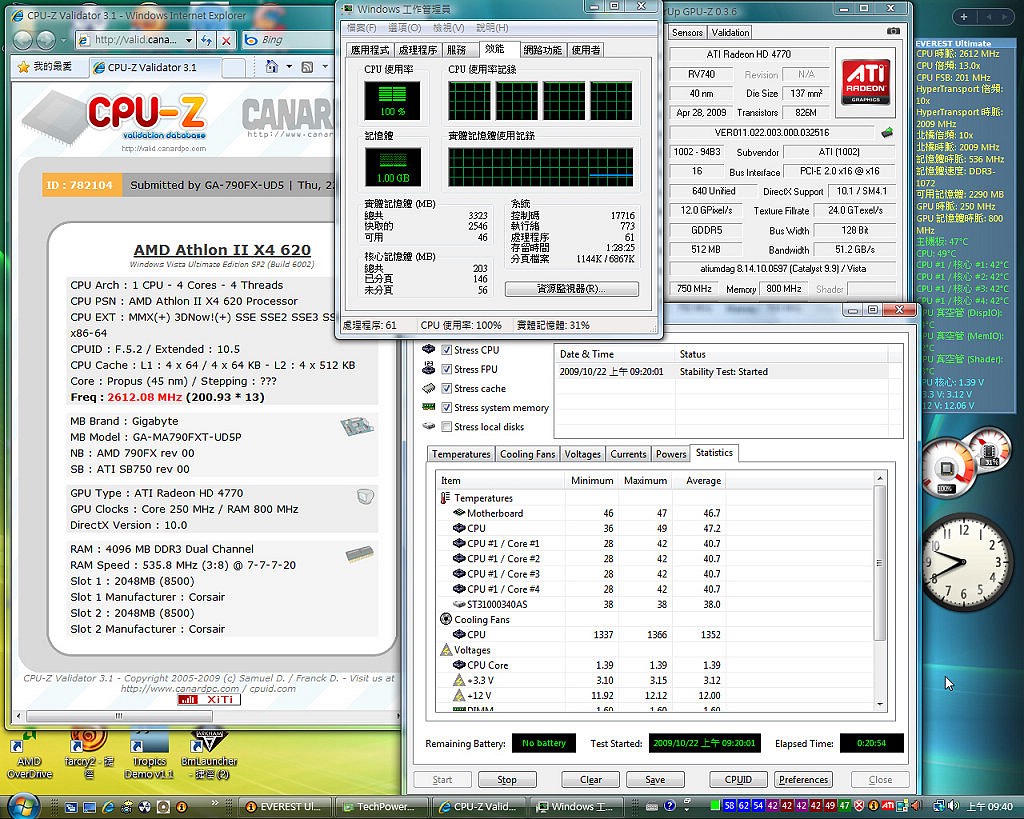Open the farcry2 desktop shortcut
The width and height of the screenshot is (1024, 819).
coord(89,756)
